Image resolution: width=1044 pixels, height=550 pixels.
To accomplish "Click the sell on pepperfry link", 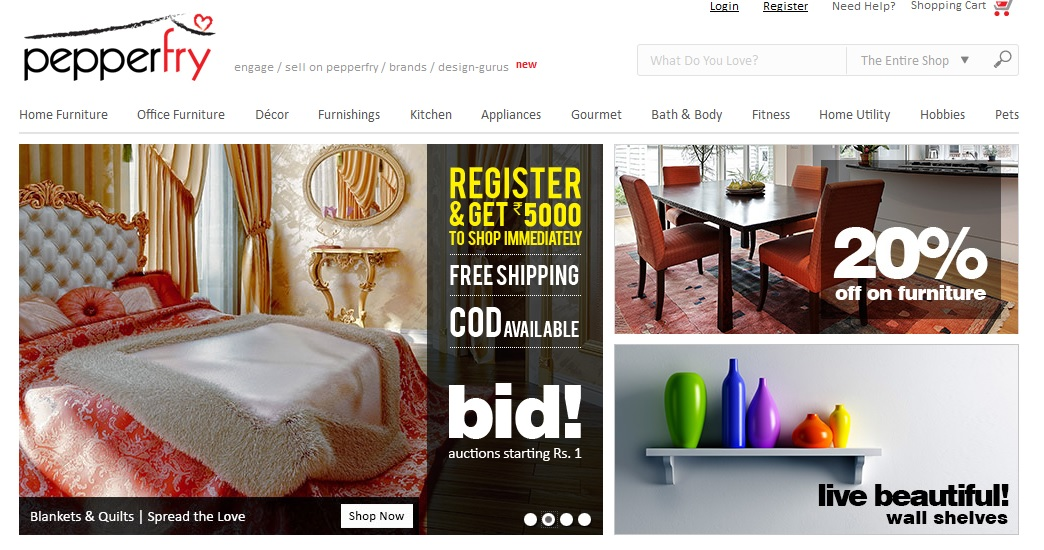I will coord(332,67).
